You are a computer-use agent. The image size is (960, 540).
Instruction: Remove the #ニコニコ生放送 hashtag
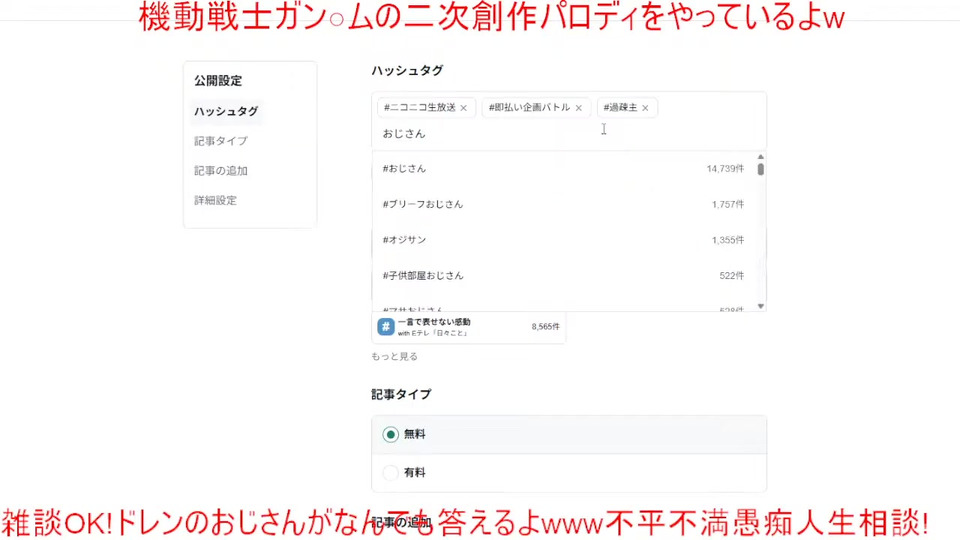tap(463, 108)
